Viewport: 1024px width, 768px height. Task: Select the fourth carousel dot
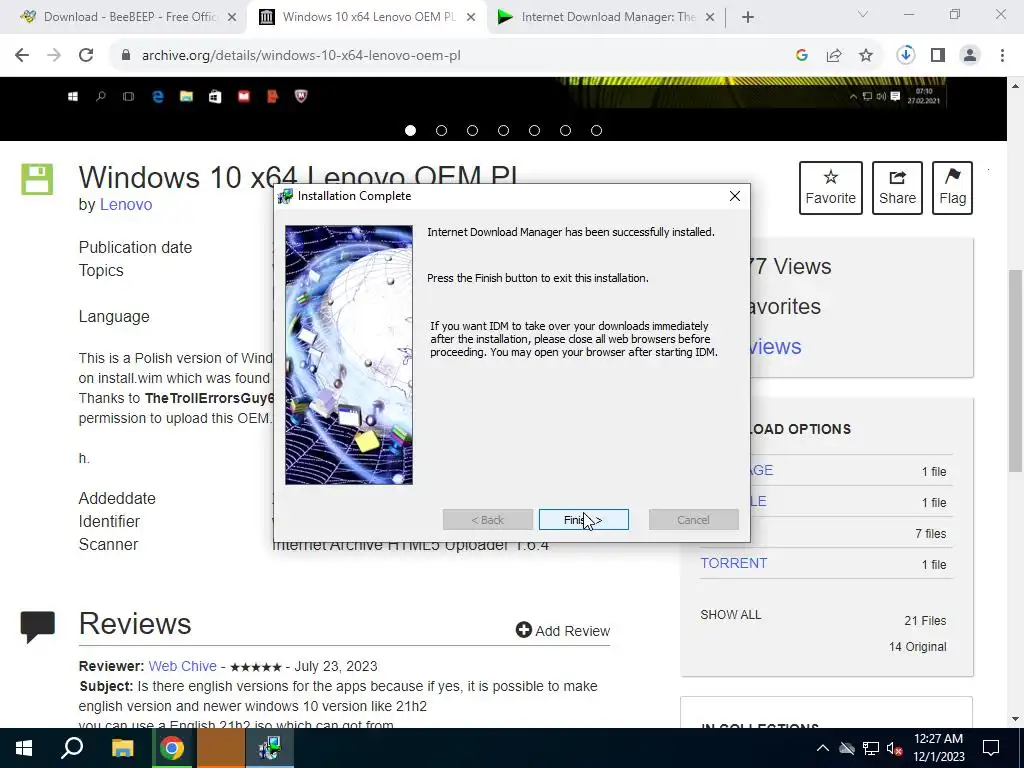coord(503,131)
